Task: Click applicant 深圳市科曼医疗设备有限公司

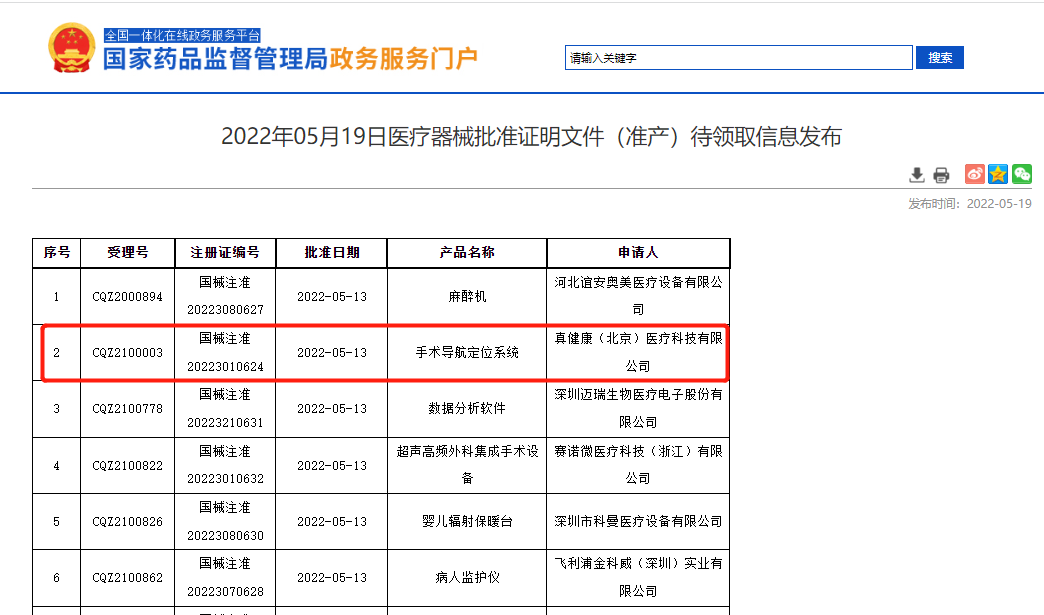Action: coord(638,522)
